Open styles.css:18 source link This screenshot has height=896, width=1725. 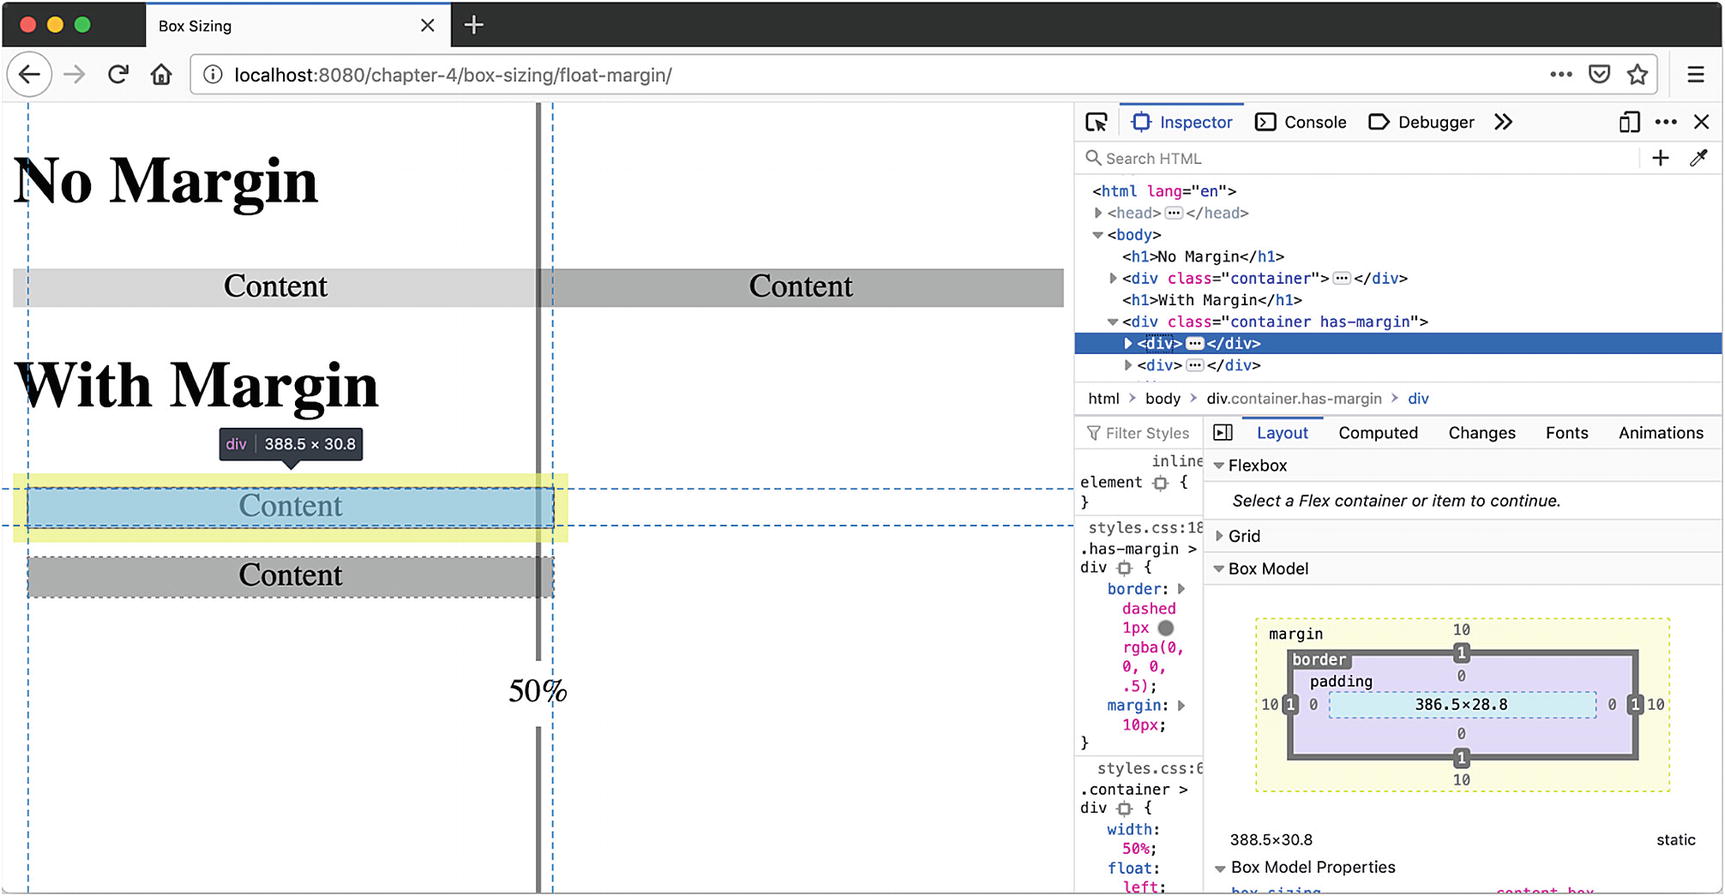coord(1144,528)
